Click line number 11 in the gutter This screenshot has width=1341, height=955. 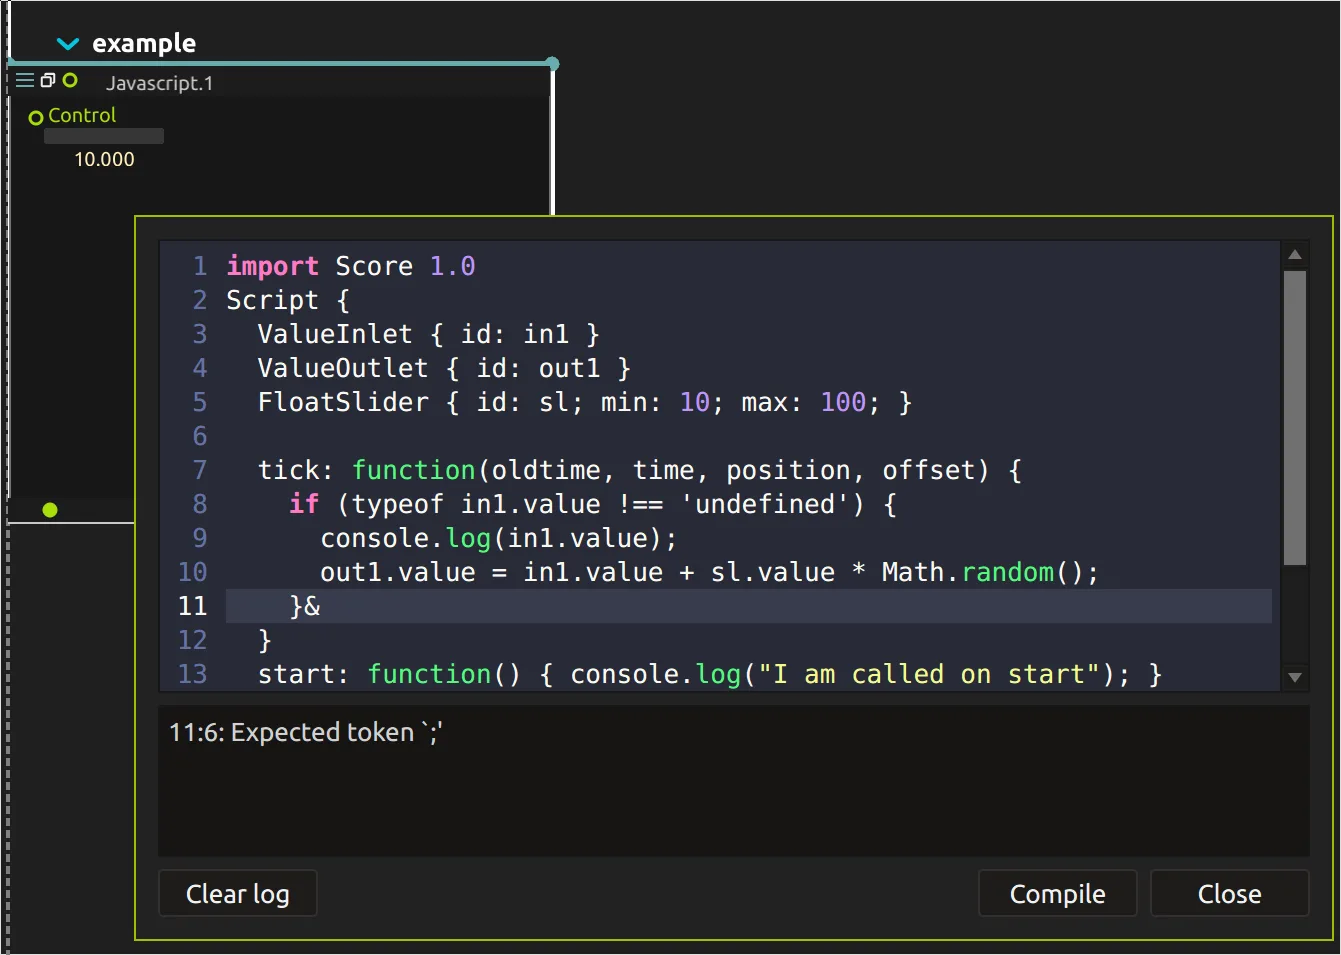[192, 606]
